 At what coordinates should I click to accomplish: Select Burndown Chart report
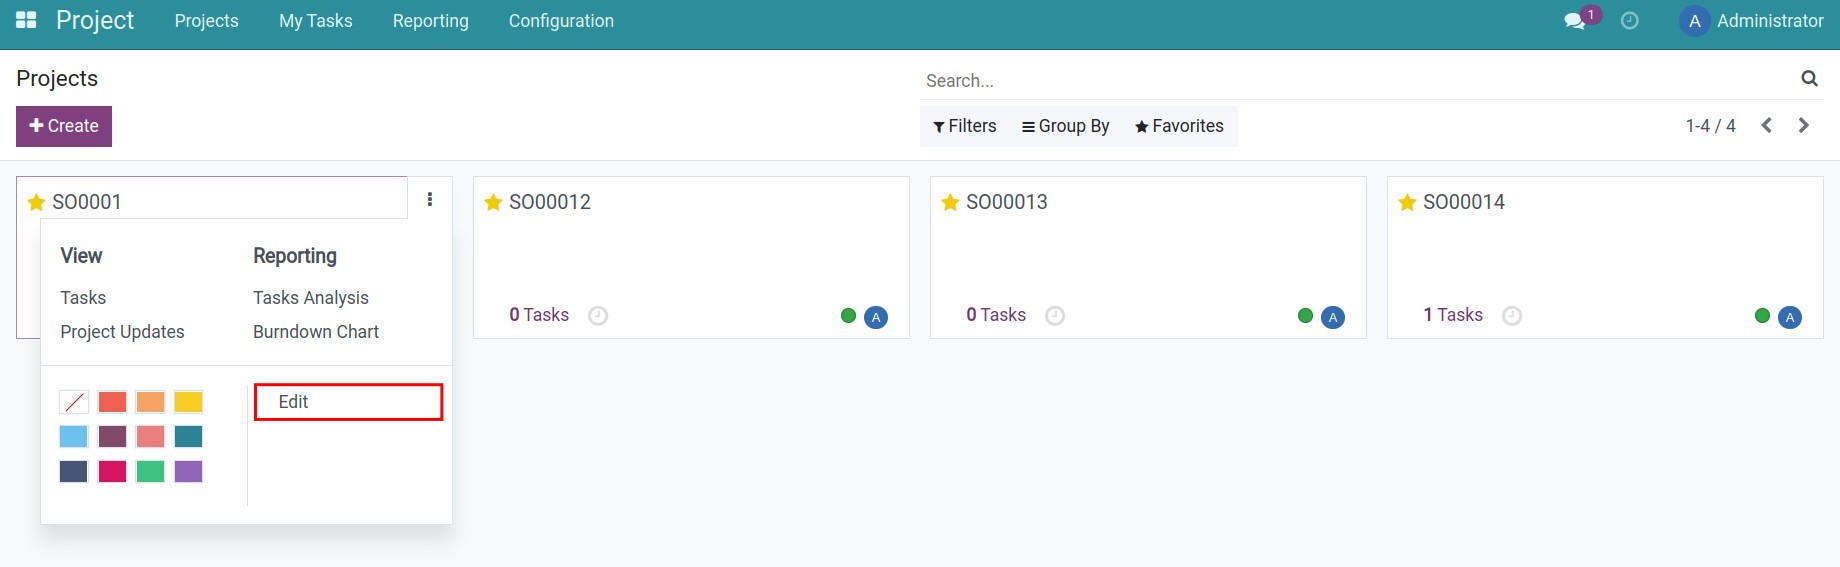coord(316,332)
